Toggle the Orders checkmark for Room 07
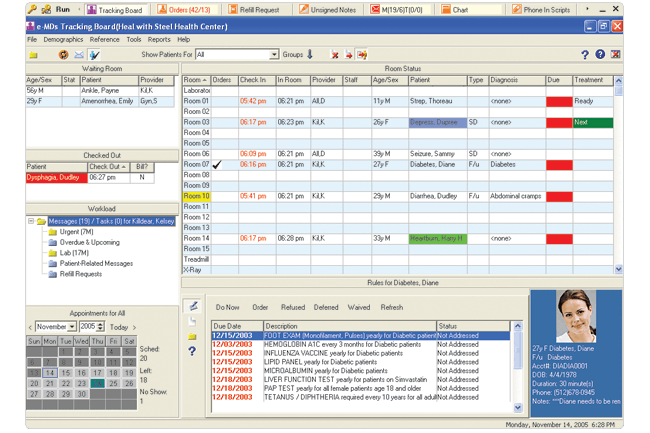This screenshot has height=433, width=650. pos(217,164)
